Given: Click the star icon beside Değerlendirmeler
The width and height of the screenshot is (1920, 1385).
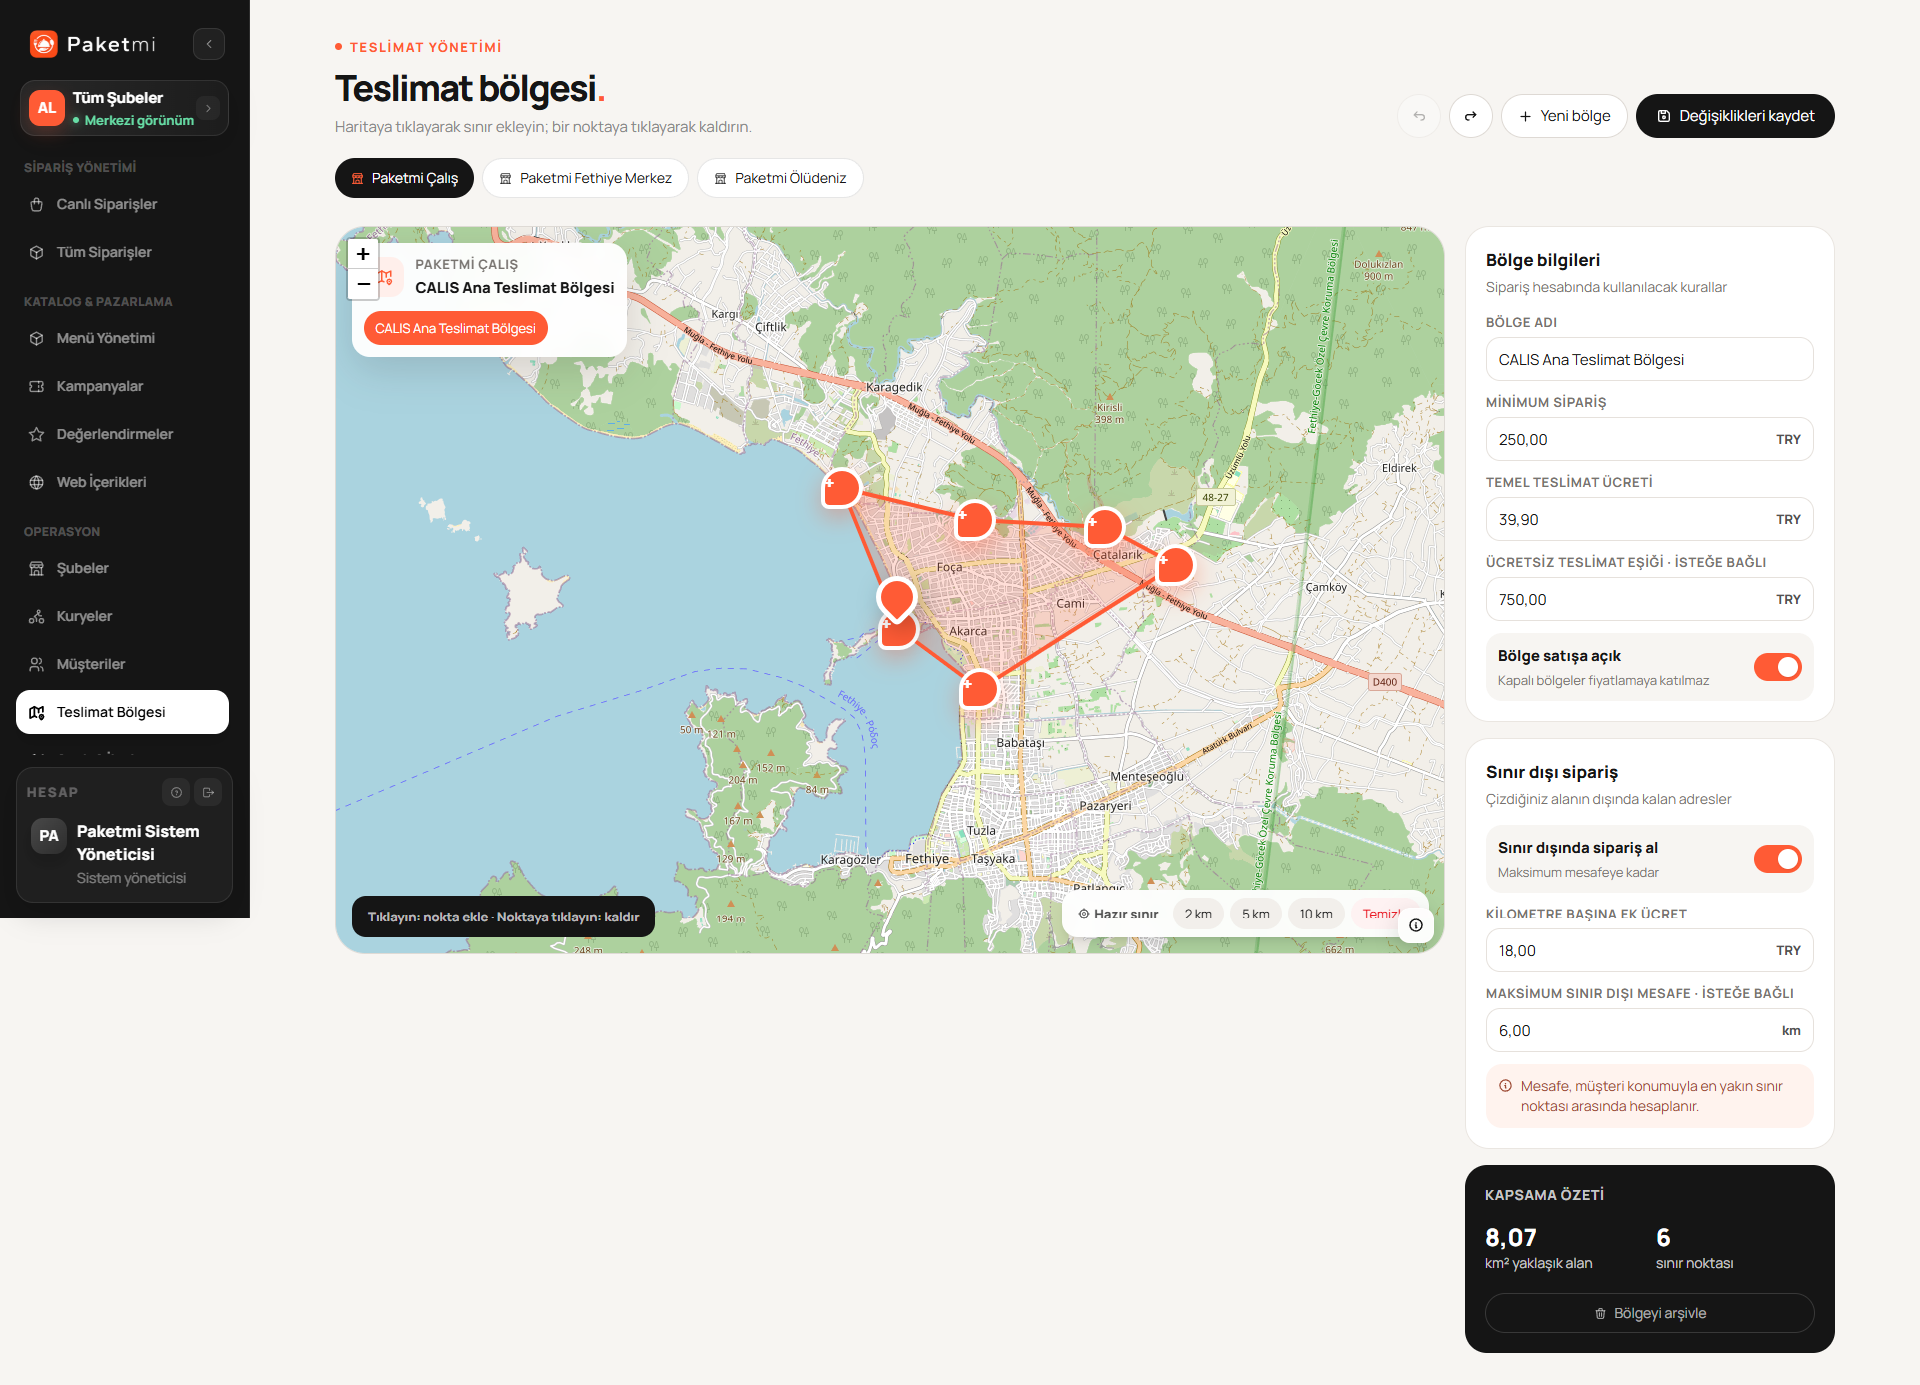Looking at the screenshot, I should point(37,434).
